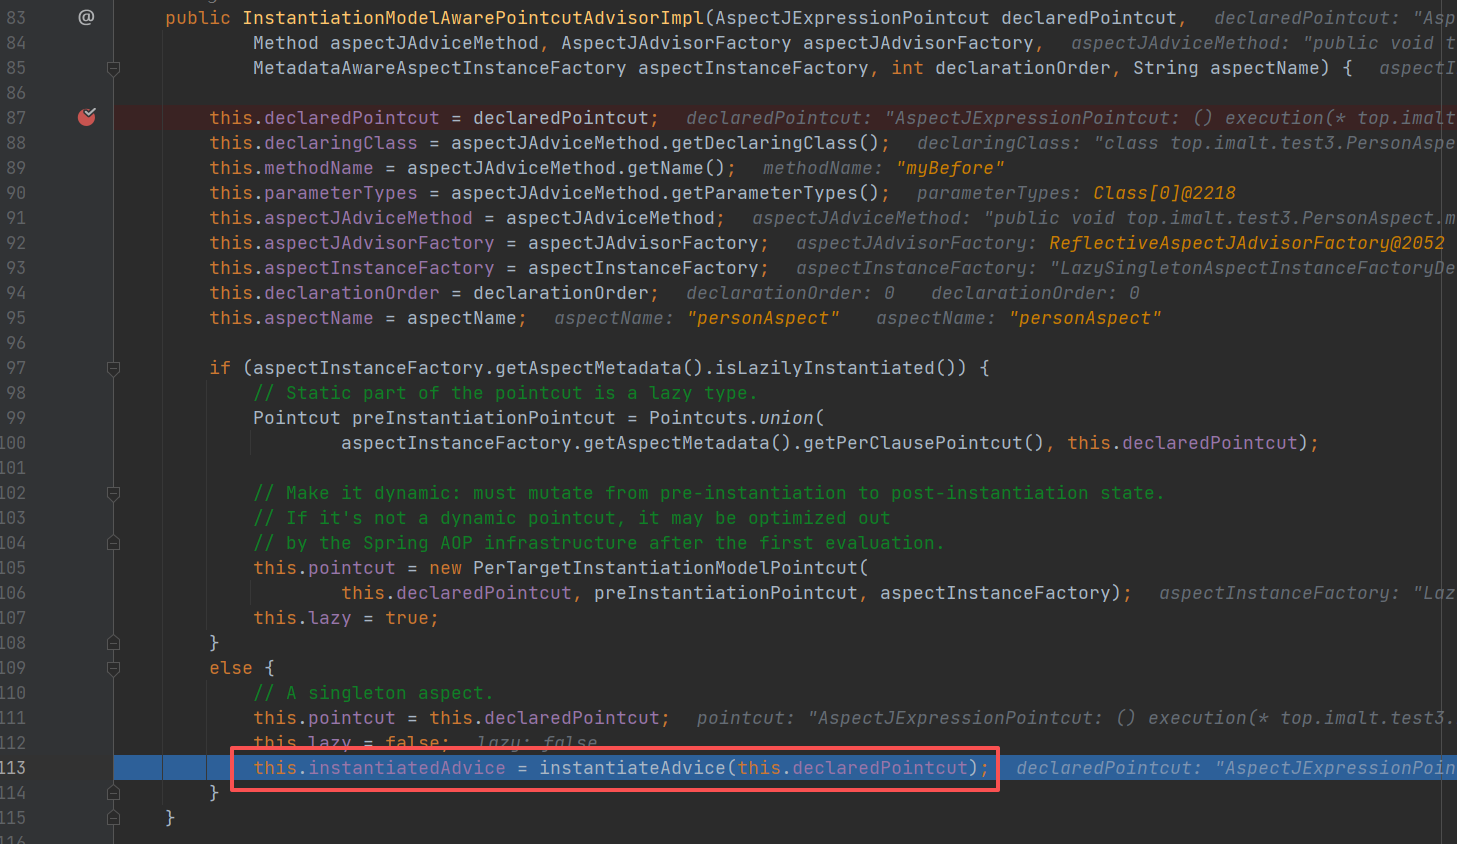Click line number 113 in the gutter

click(14, 768)
